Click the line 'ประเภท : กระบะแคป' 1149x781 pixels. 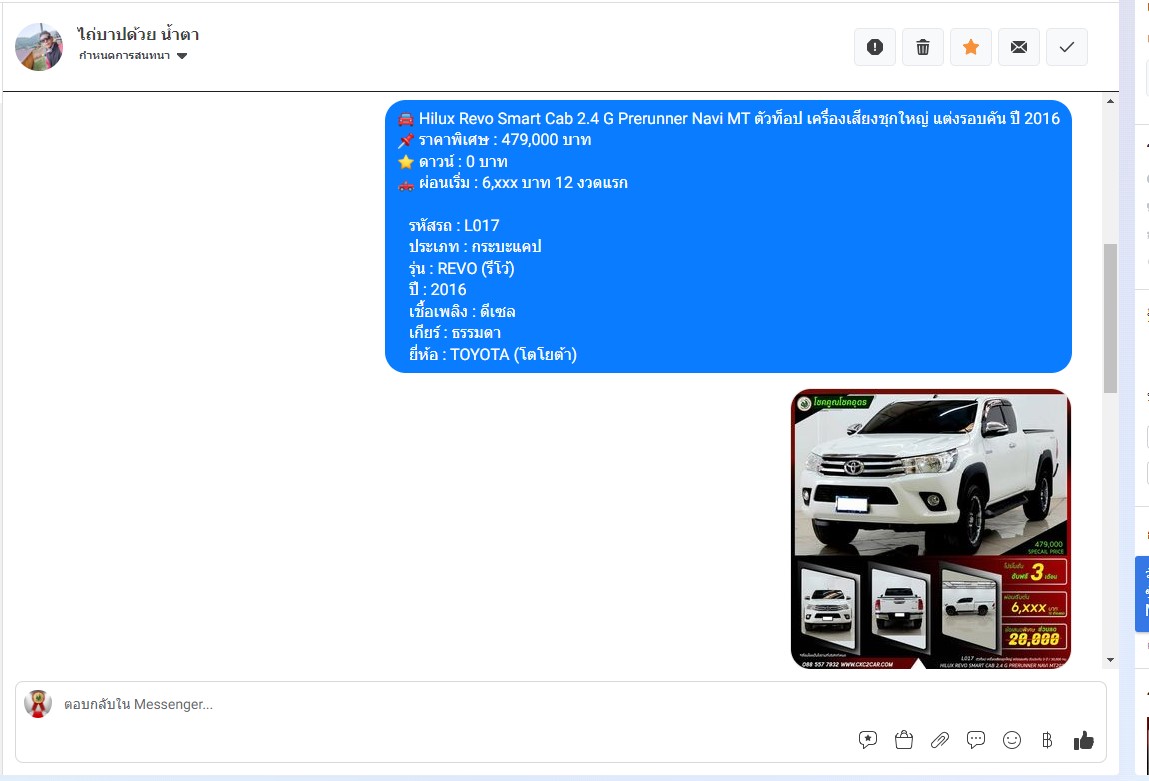[475, 247]
